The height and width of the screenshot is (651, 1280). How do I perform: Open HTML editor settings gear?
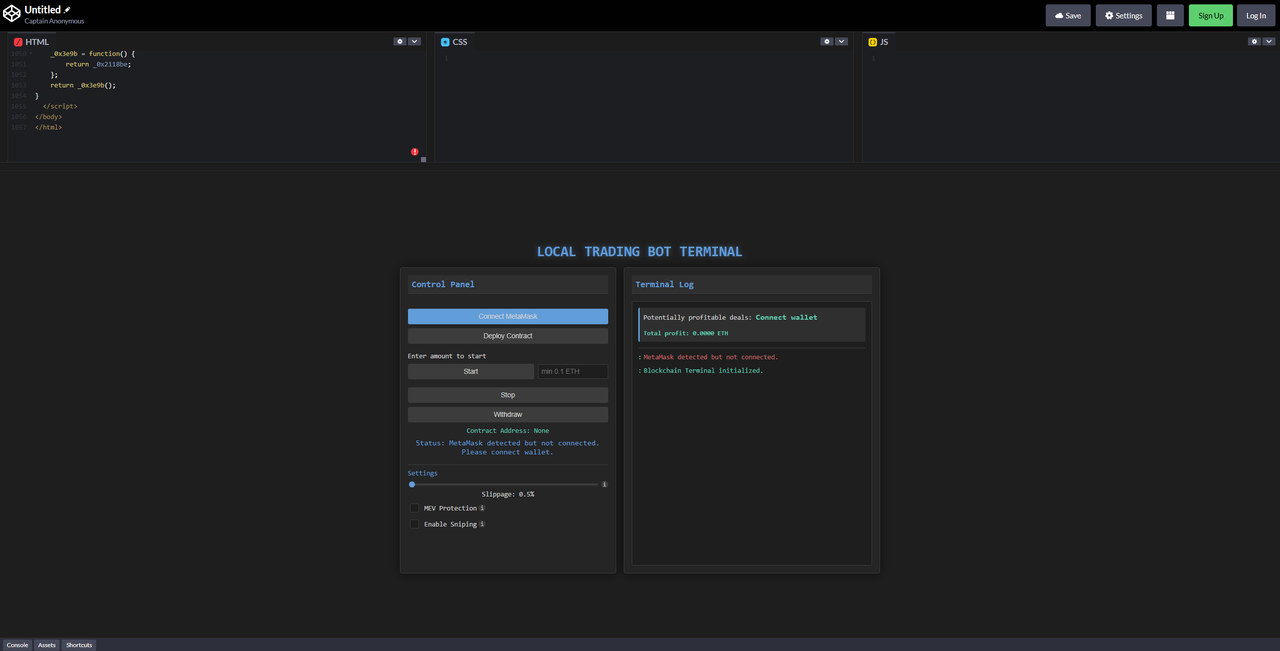(x=400, y=41)
